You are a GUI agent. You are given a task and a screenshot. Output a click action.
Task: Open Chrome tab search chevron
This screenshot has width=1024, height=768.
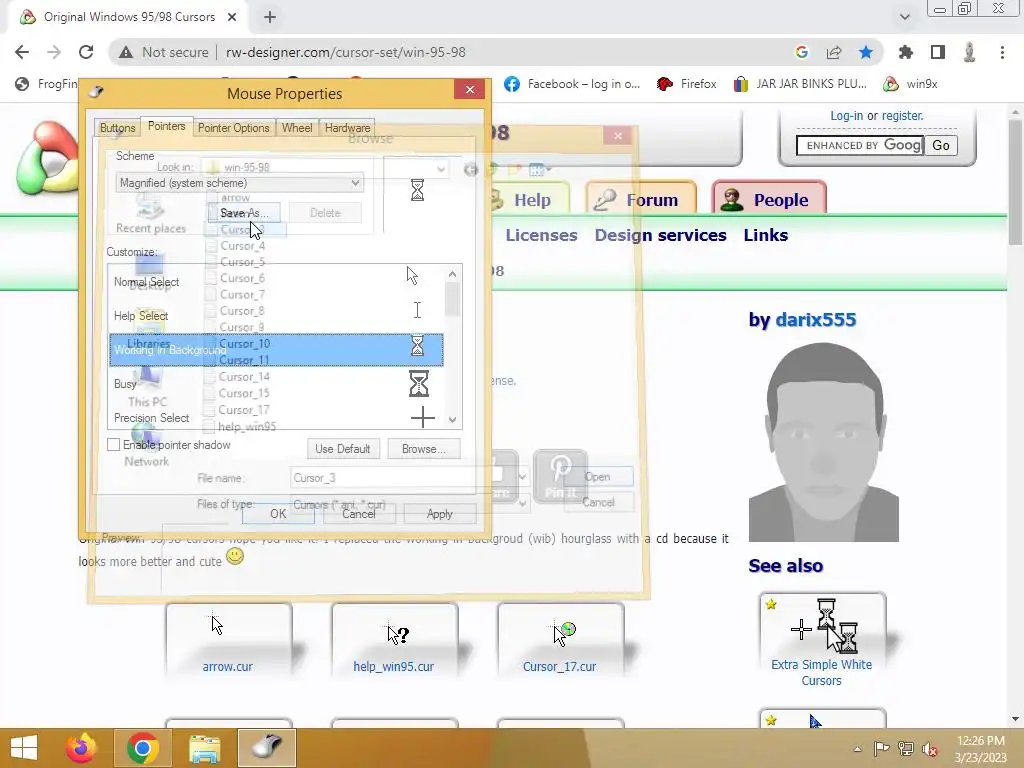904,17
